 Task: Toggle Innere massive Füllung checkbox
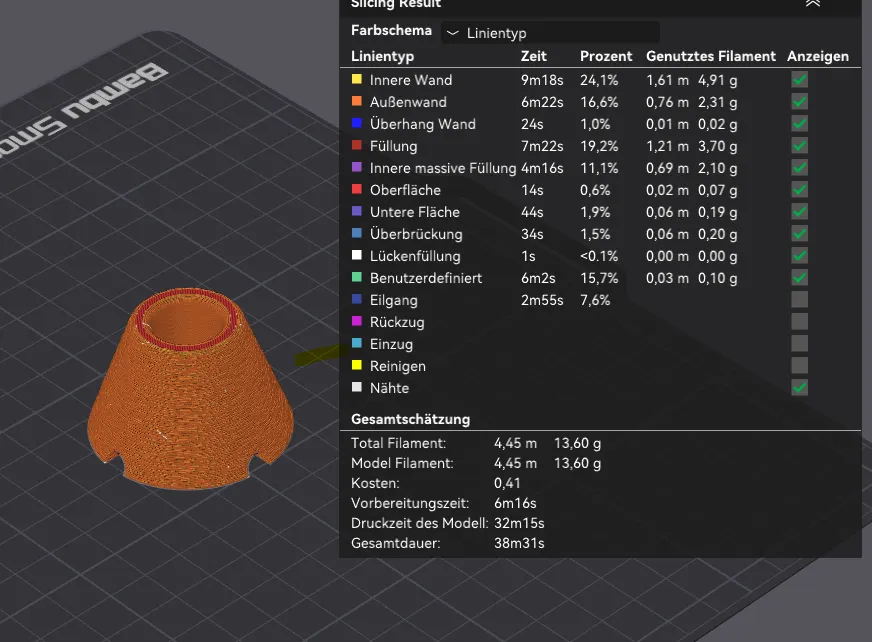pos(800,168)
